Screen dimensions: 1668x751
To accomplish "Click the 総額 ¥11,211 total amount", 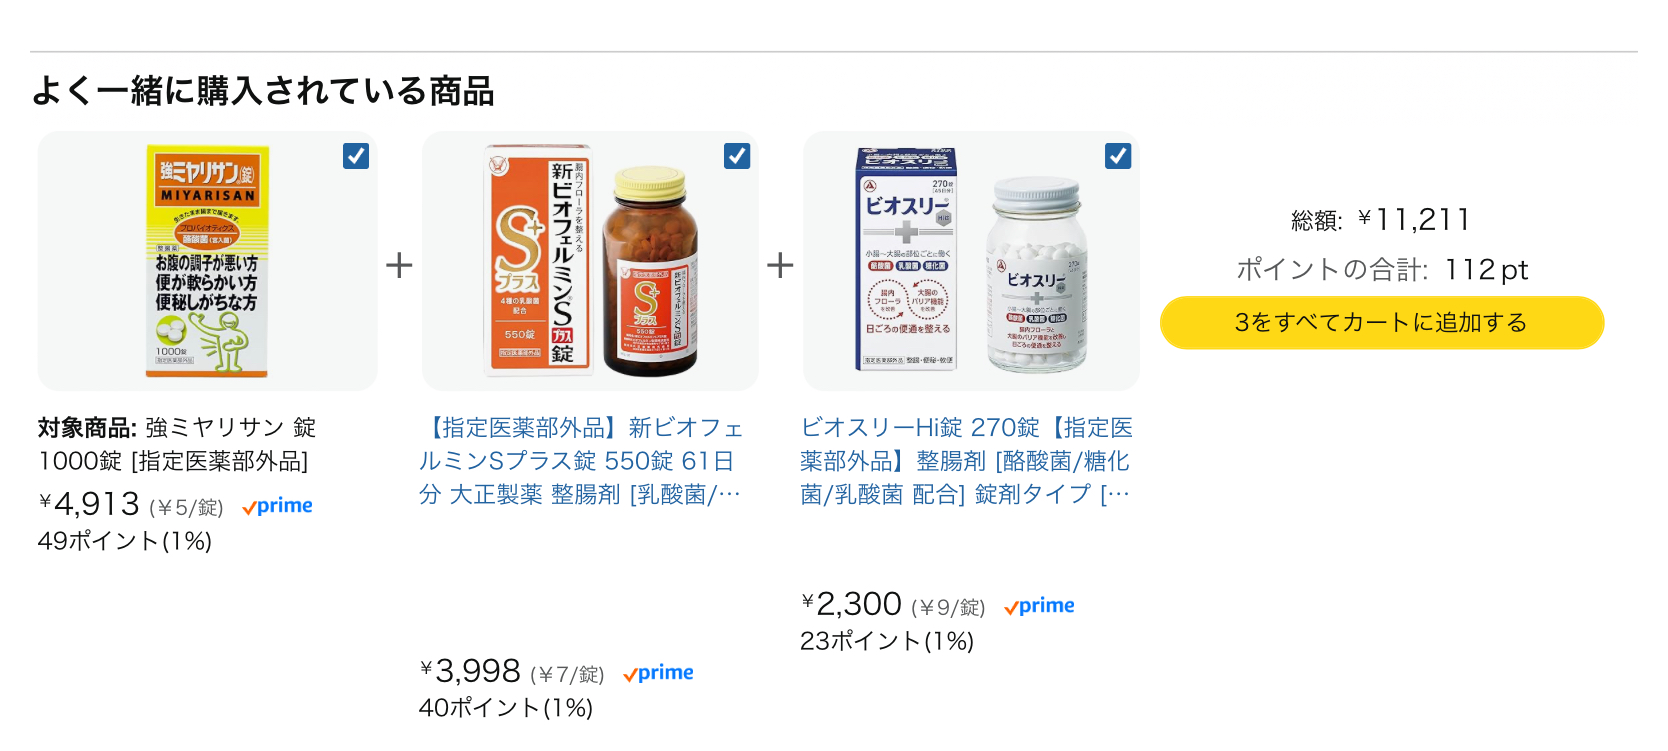I will (1381, 220).
